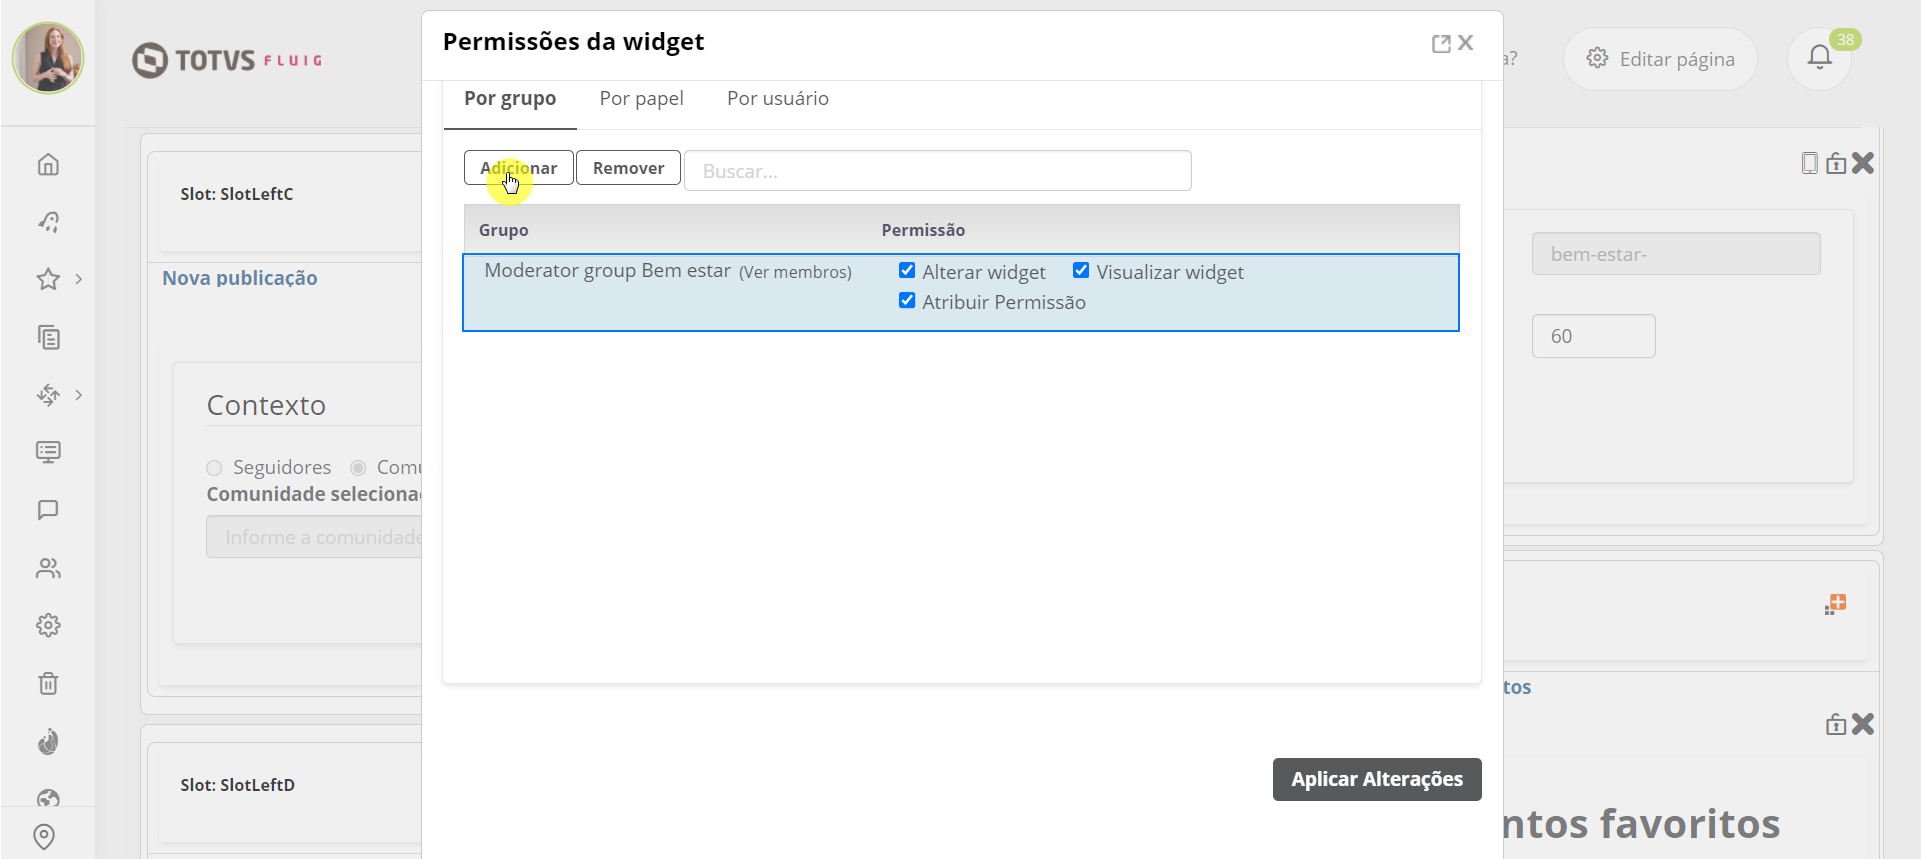Switch to Por usuário tab

tap(778, 99)
